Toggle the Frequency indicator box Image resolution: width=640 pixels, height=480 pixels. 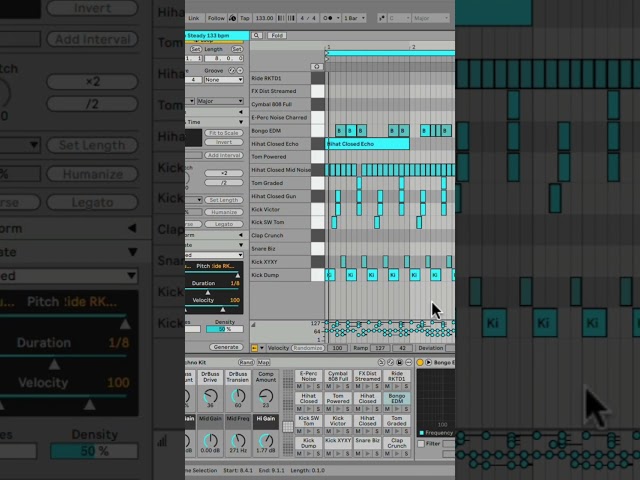422,433
